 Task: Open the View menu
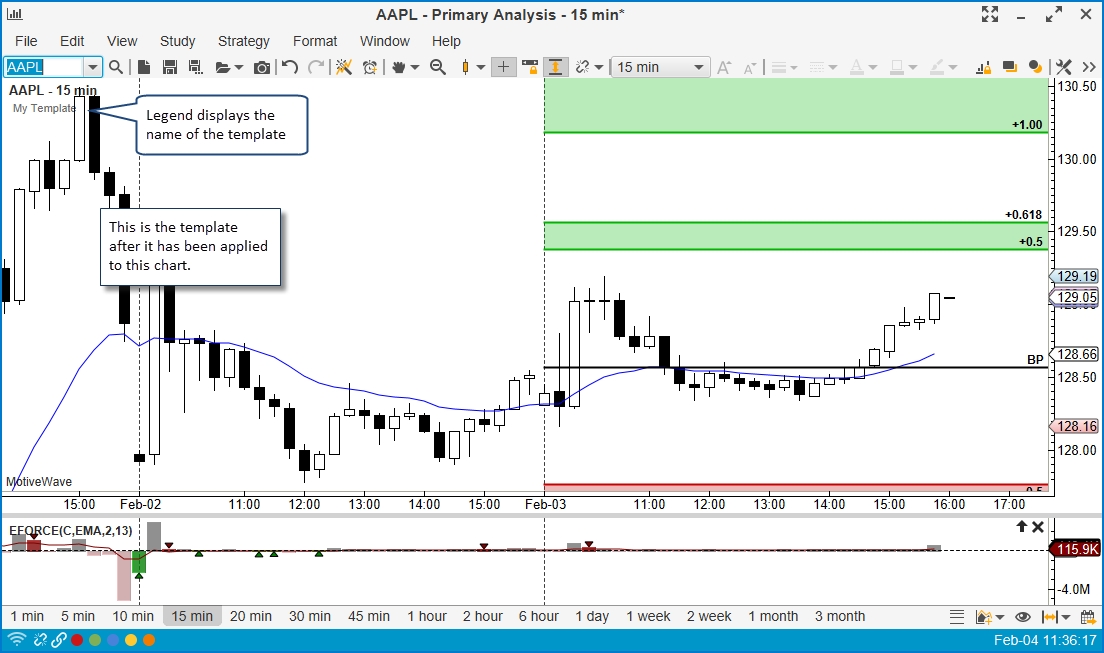(x=122, y=41)
